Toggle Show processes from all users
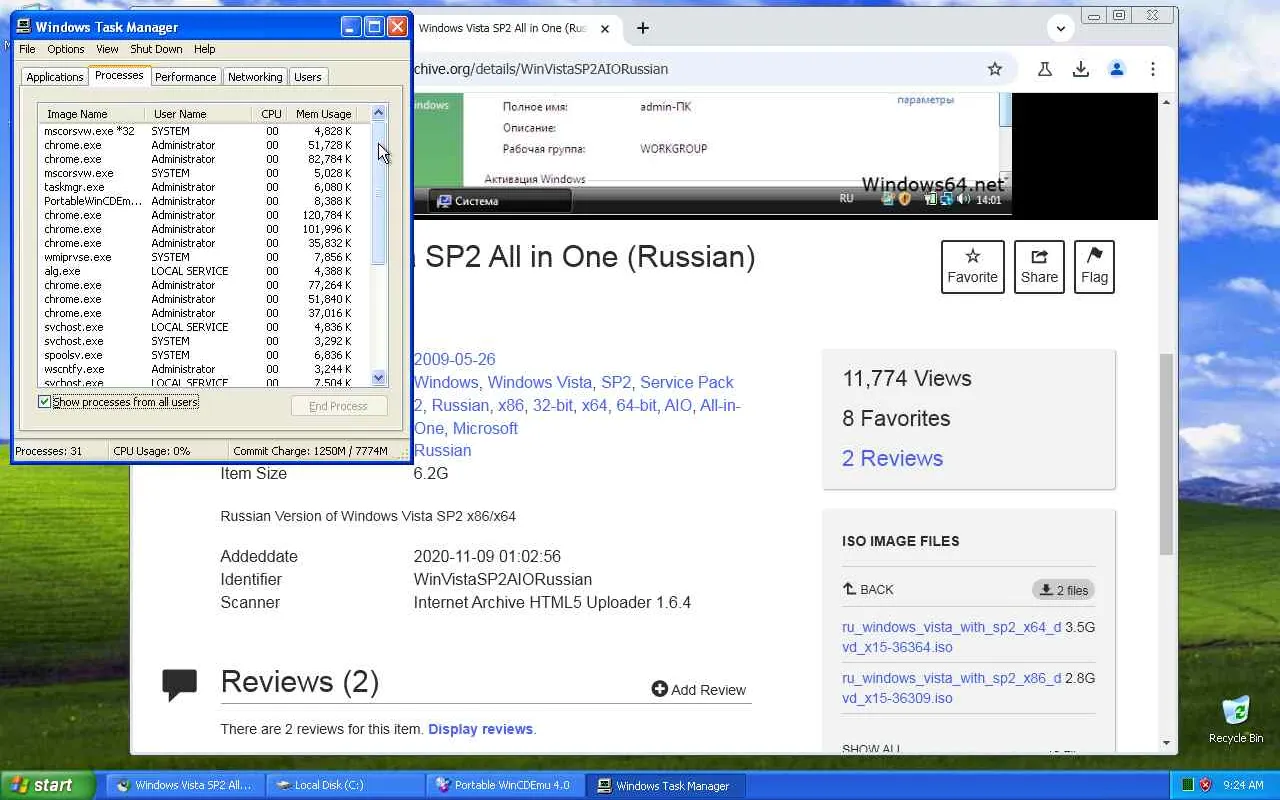1280x800 pixels. tap(44, 402)
